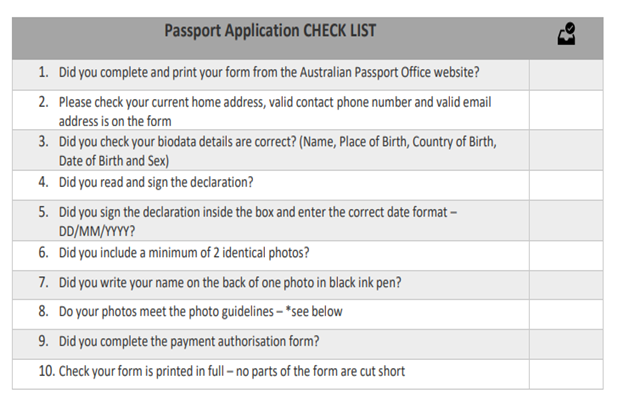Viewport: 618px width, 410px height.
Task: Click the current home address checklist text
Action: point(274,111)
